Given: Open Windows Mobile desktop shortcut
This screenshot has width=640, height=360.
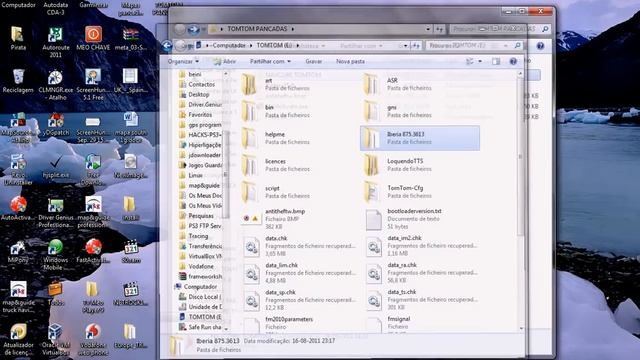Looking at the screenshot, I should pos(56,255).
